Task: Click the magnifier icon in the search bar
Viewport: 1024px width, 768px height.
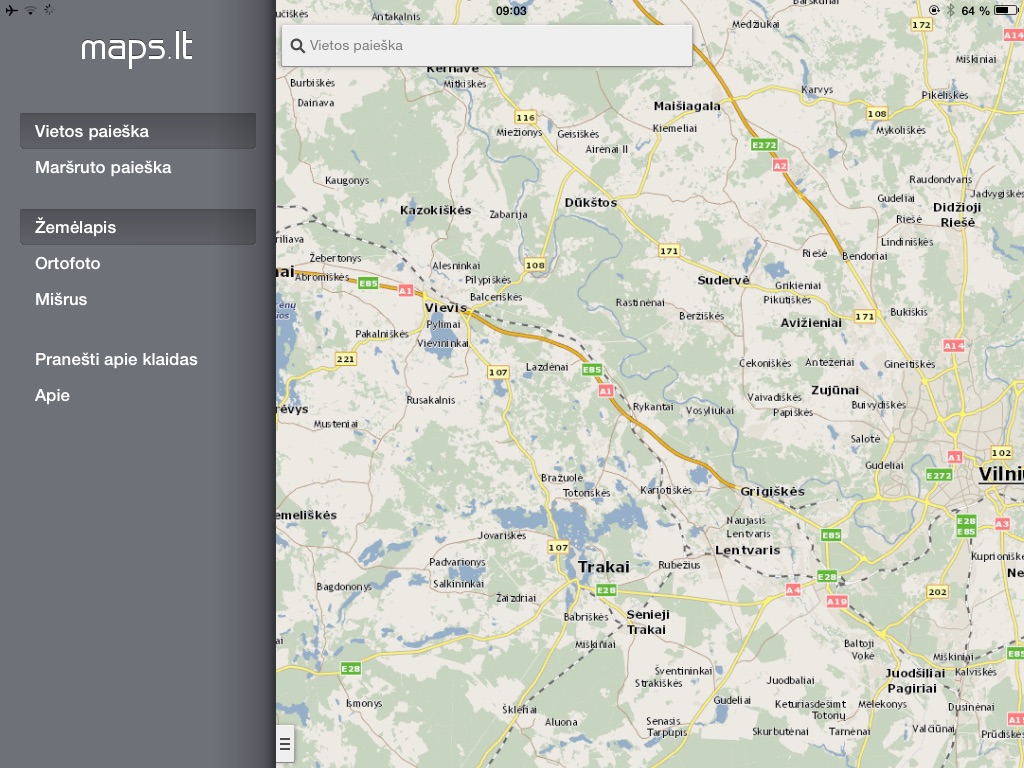Action: point(297,46)
